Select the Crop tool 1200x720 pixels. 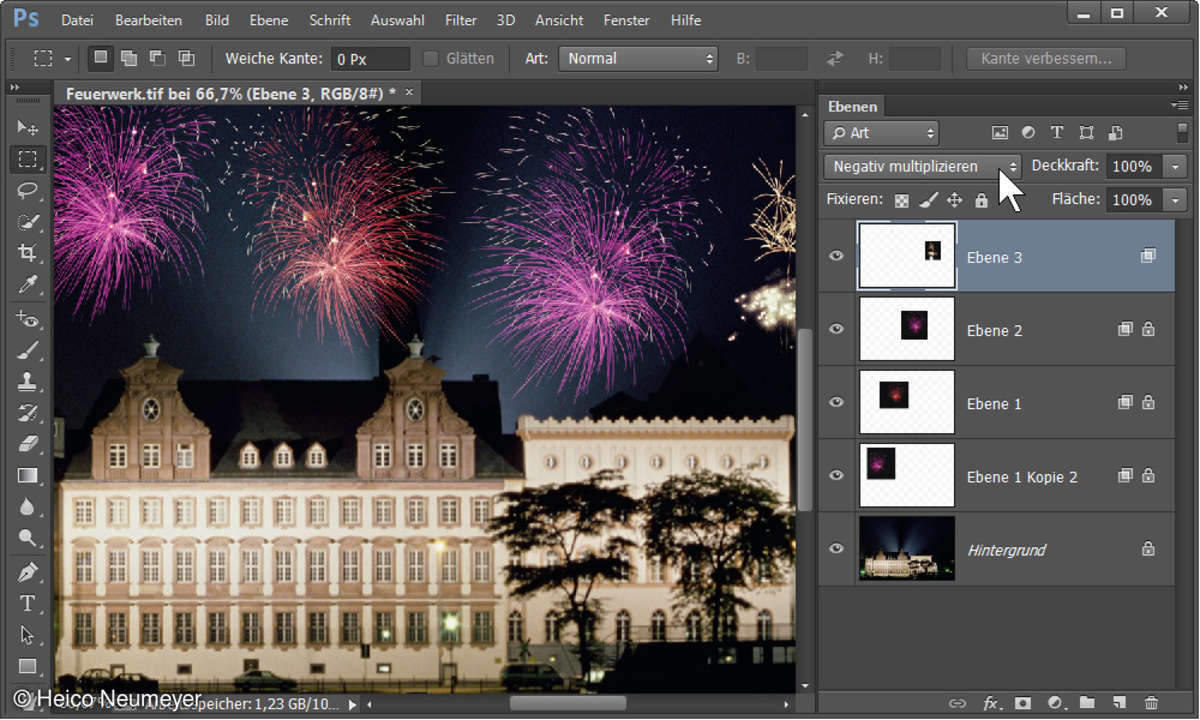coord(27,253)
